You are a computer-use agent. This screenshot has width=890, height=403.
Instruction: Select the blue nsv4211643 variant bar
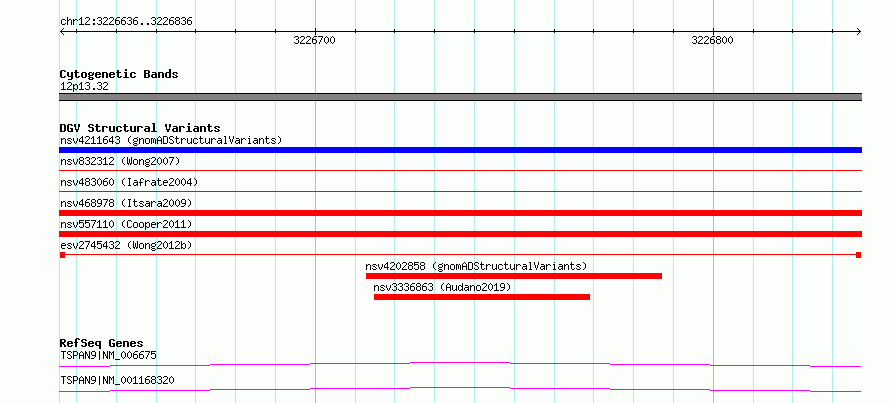460,150
